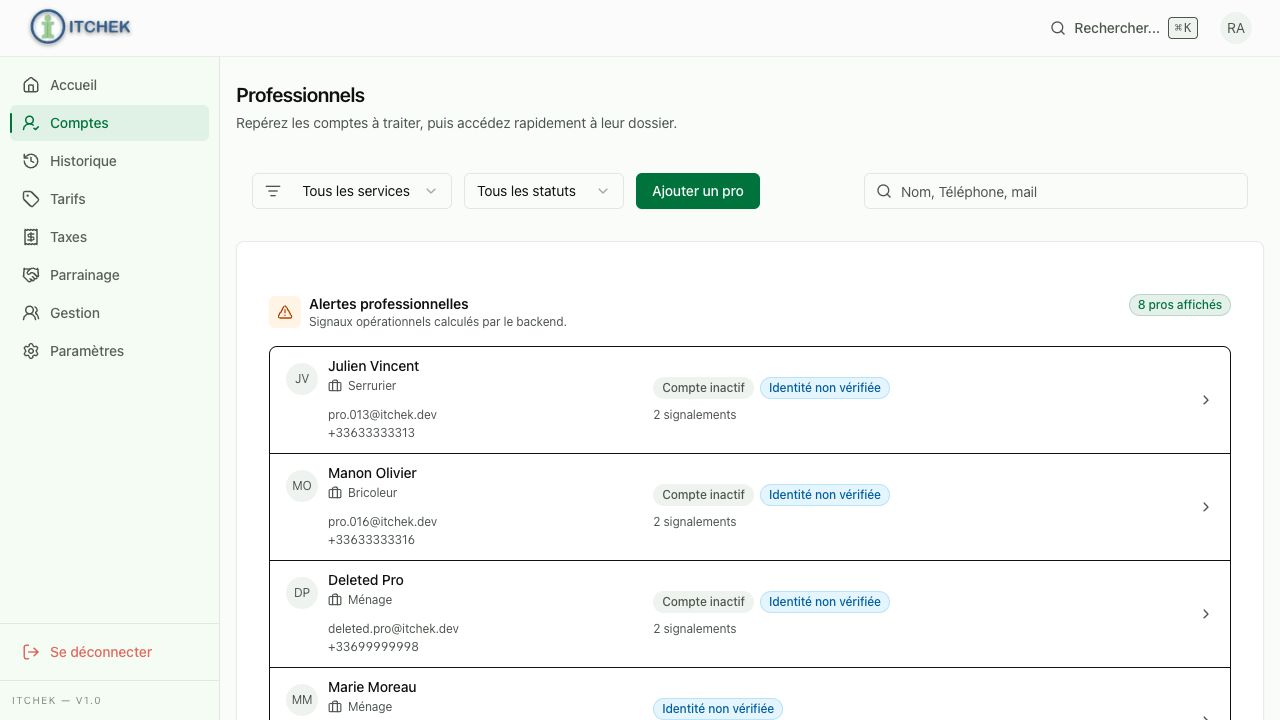Click briefcase icon beside Bricoleur
The image size is (1280, 720).
tap(335, 493)
